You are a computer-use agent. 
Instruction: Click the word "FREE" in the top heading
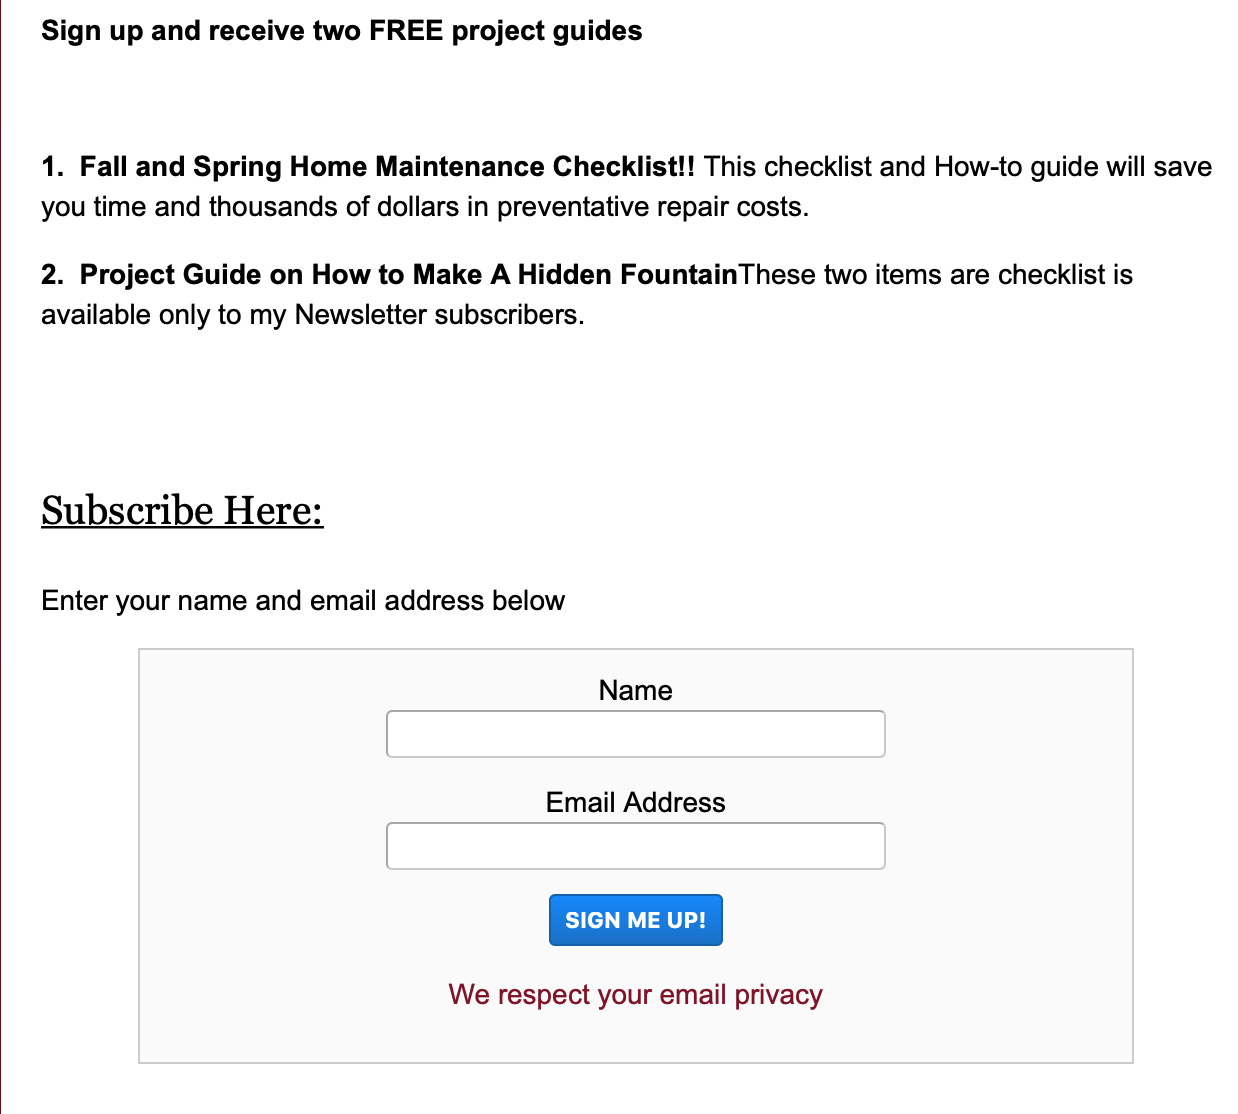tap(406, 31)
